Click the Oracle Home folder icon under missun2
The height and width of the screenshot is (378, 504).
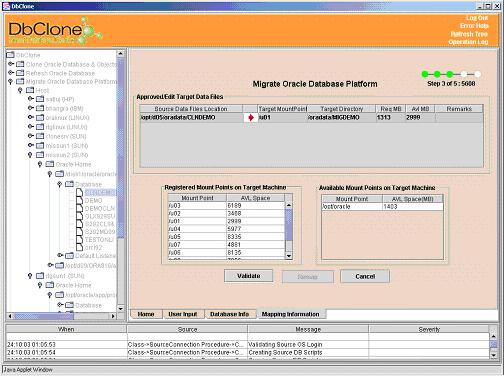coord(50,164)
